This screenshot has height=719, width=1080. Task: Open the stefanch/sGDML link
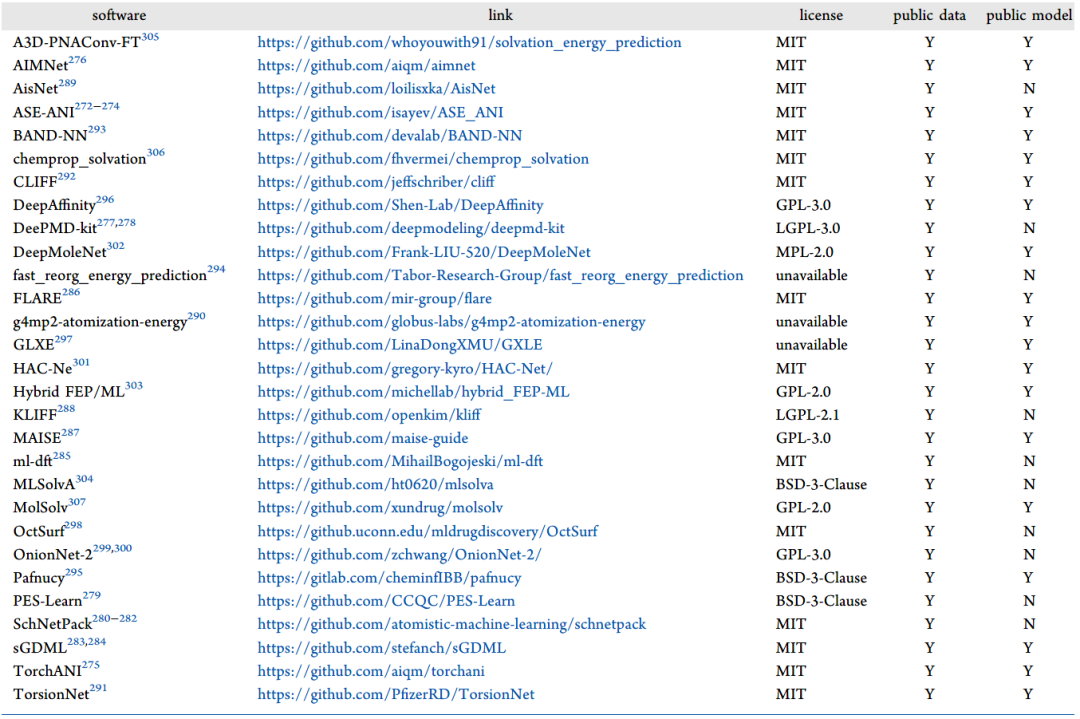pyautogui.click(x=382, y=648)
